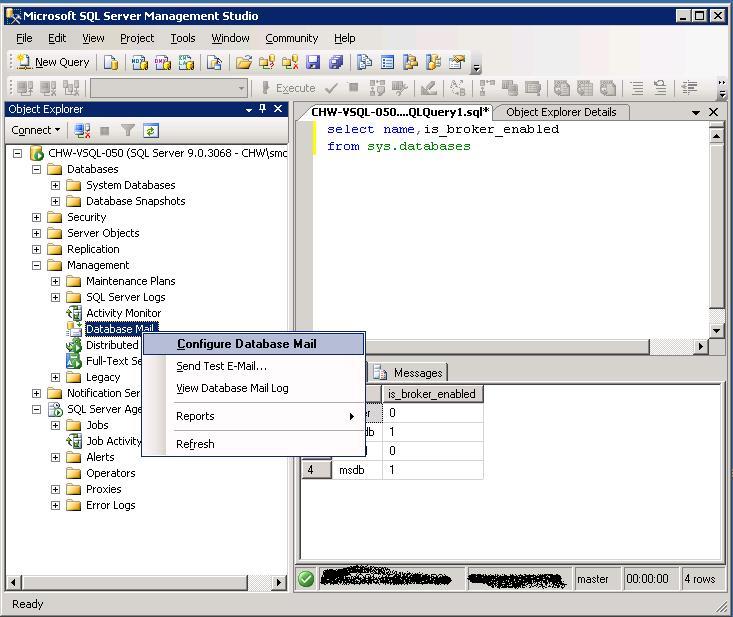This screenshot has width=733, height=617.
Task: Expand the Security folder
Action: click(36, 217)
